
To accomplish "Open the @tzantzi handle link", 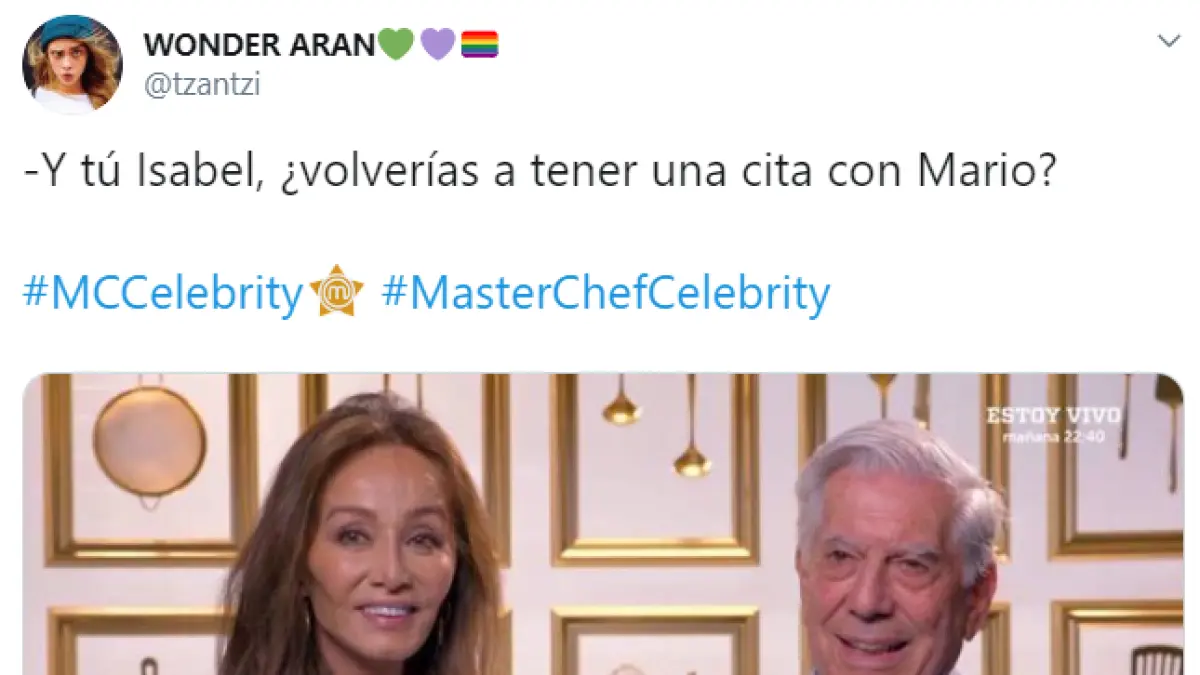I will [202, 86].
